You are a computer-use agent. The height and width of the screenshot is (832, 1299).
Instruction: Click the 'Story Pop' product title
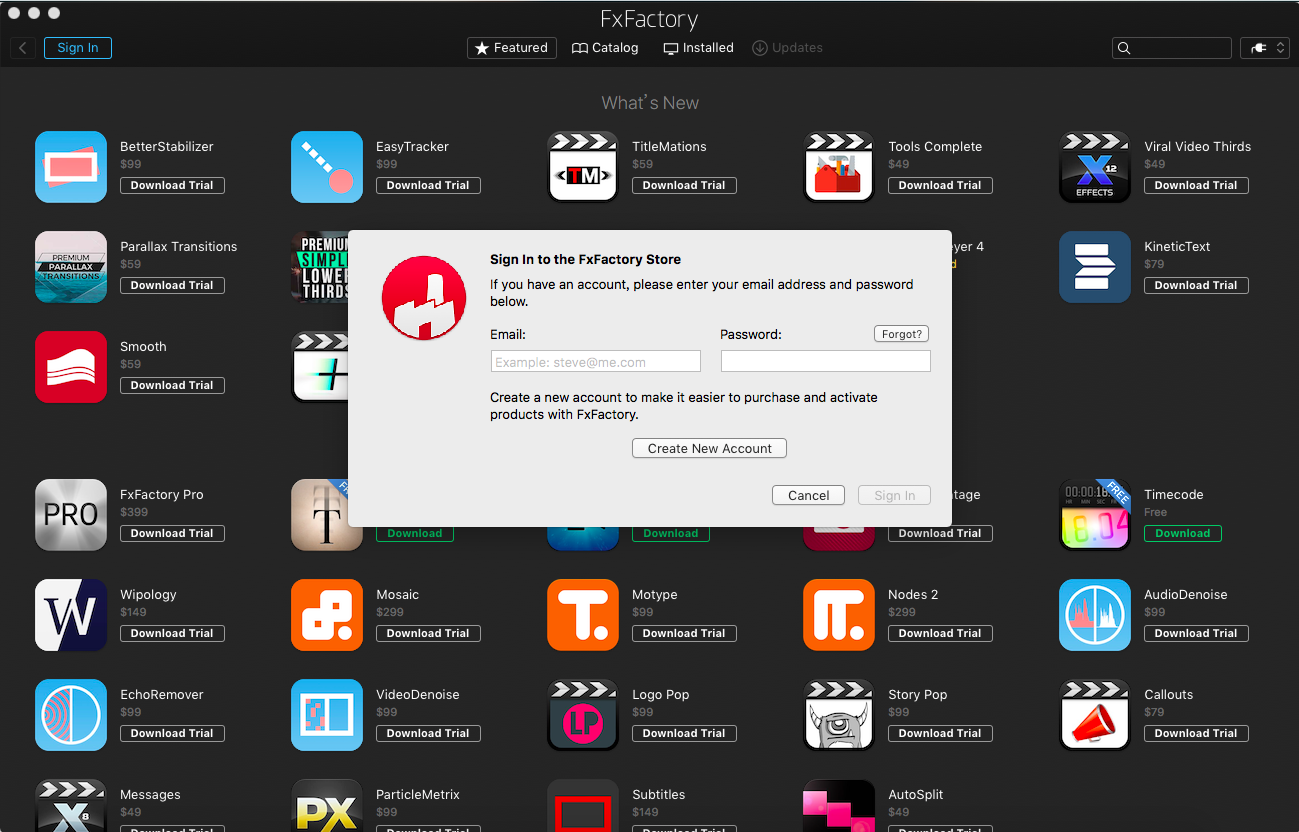[917, 694]
